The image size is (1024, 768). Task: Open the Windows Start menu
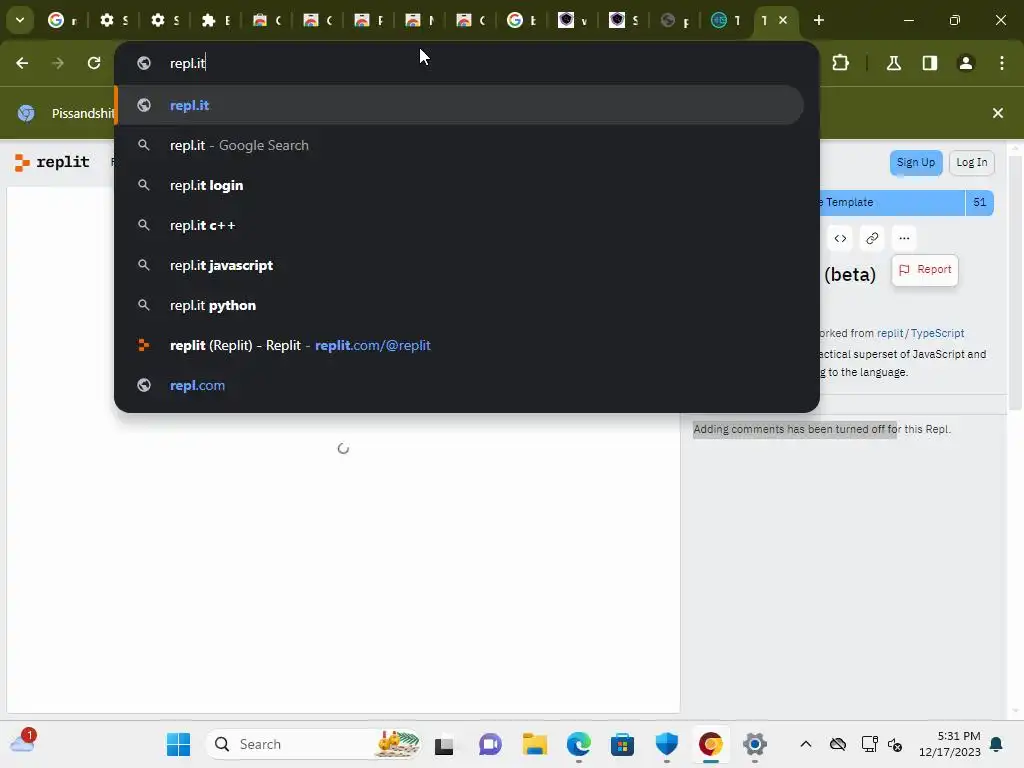pos(178,744)
